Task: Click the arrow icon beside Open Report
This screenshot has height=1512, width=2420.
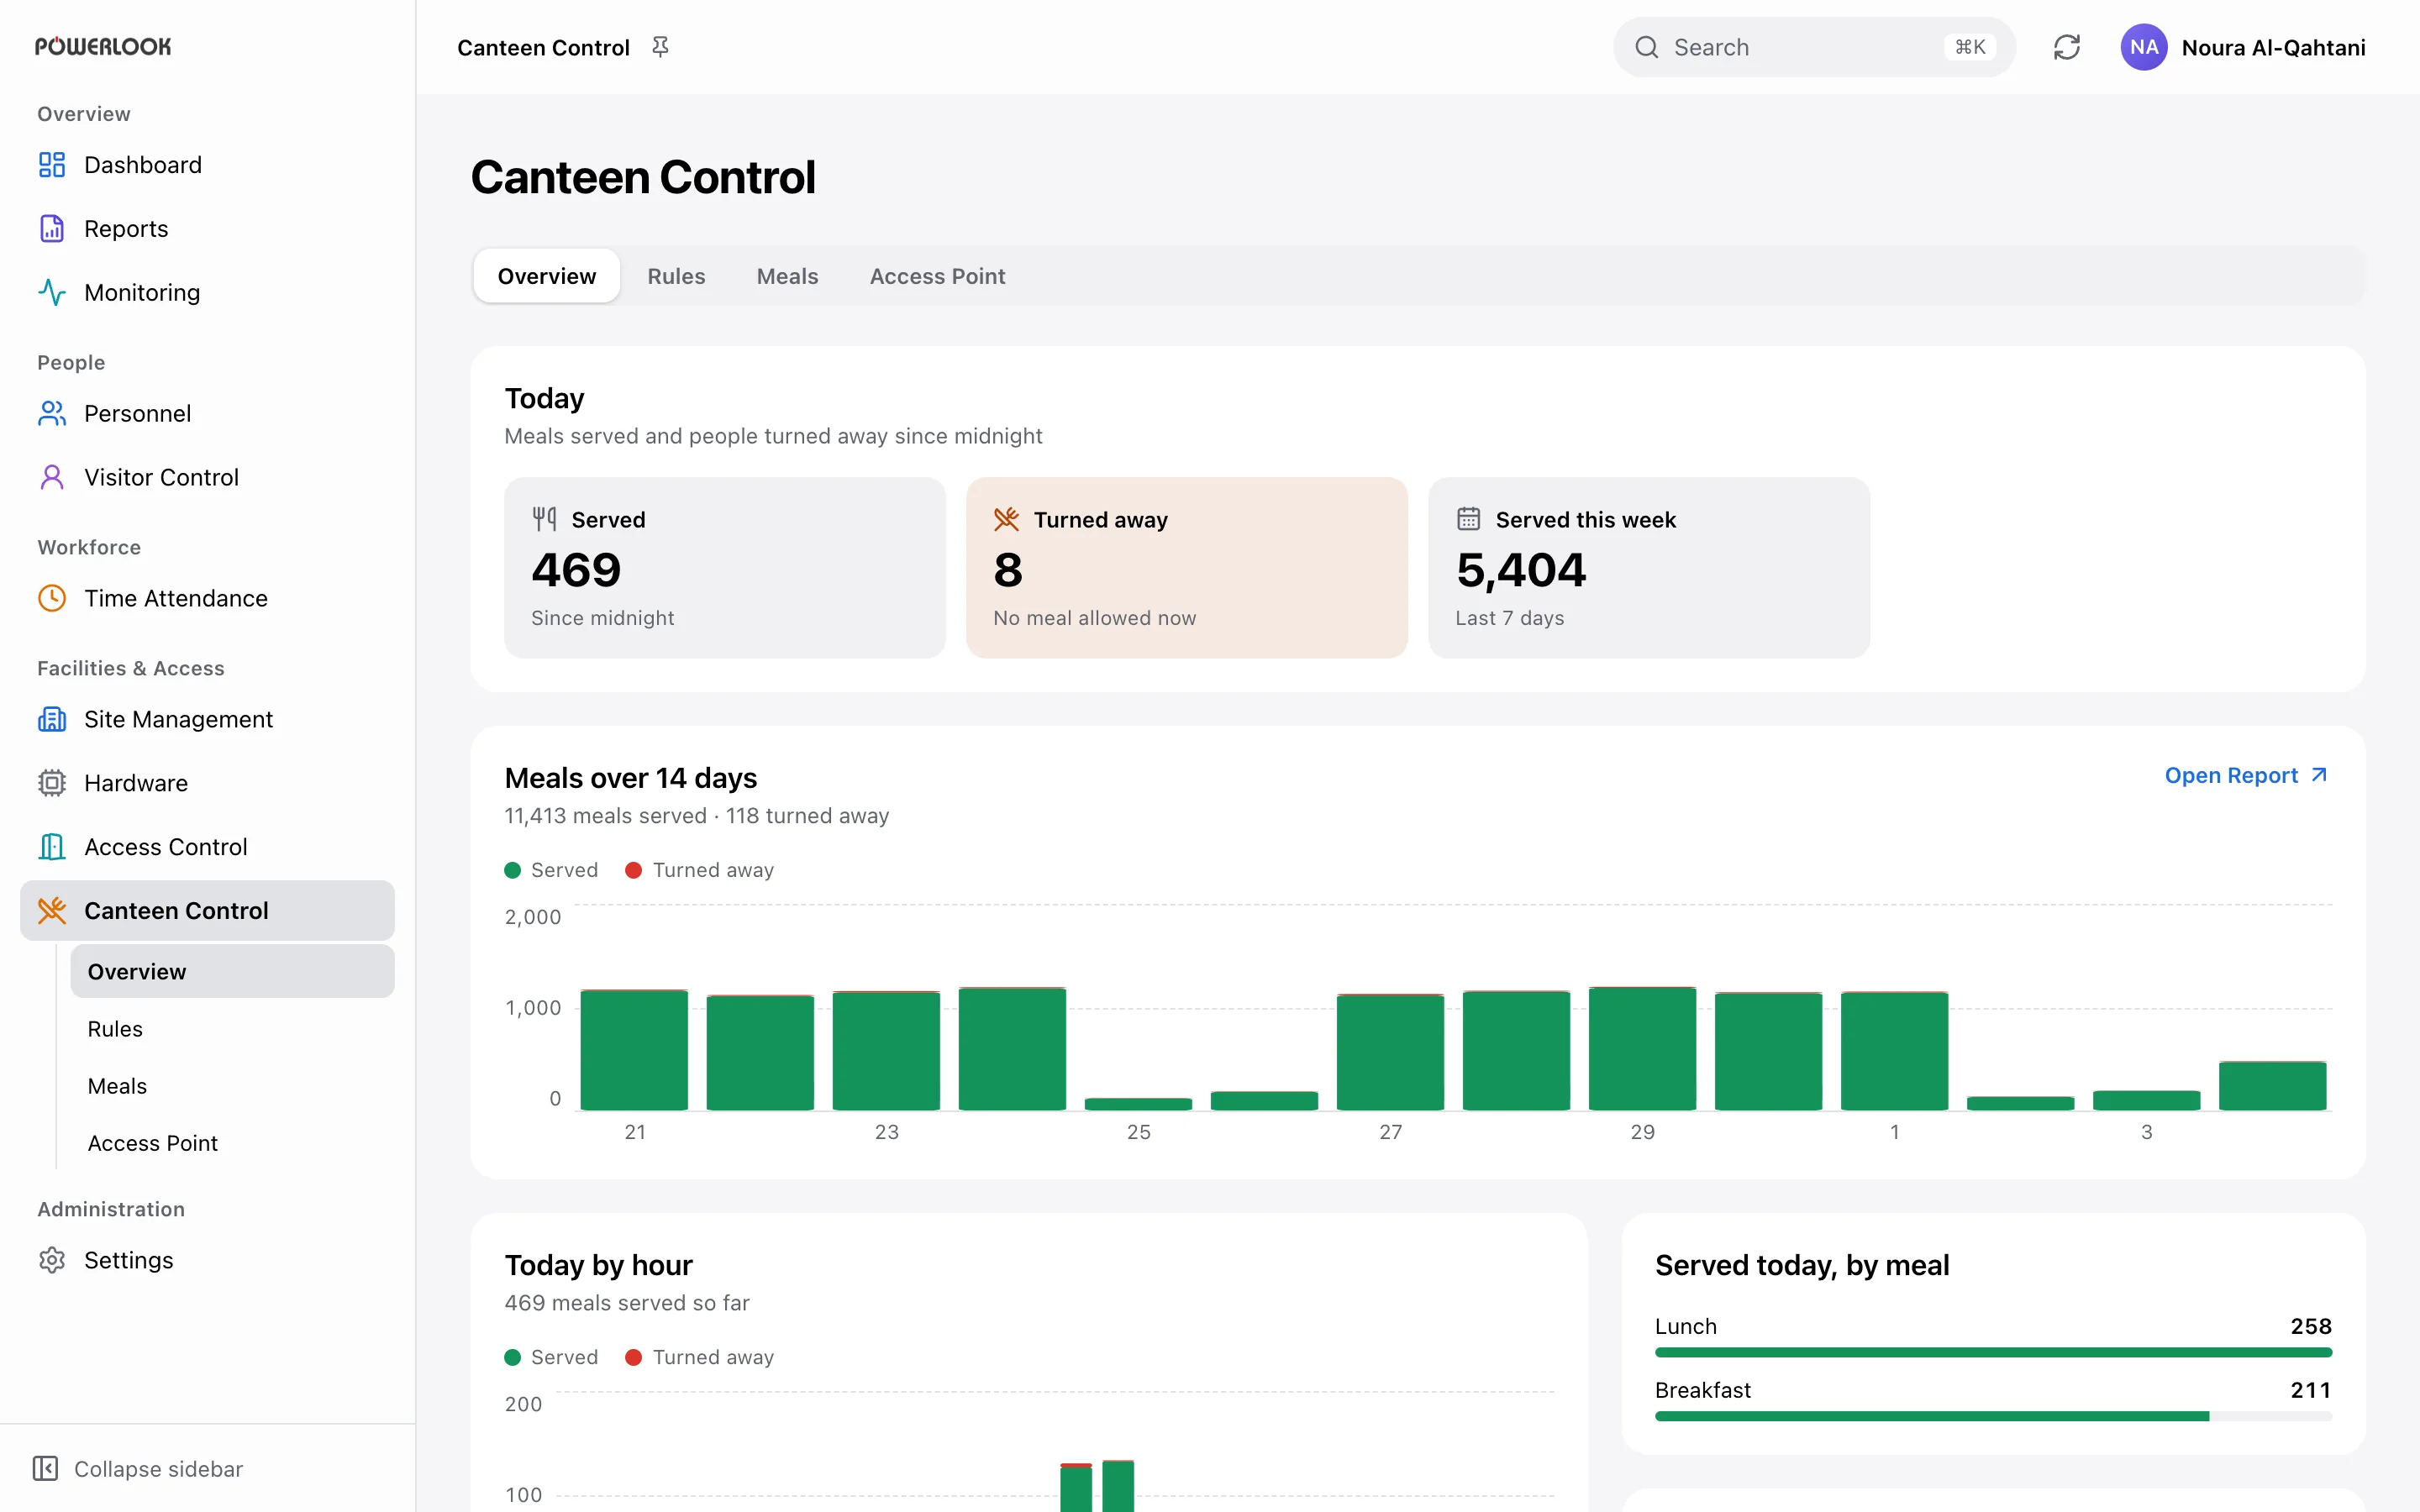Action: 2319,776
